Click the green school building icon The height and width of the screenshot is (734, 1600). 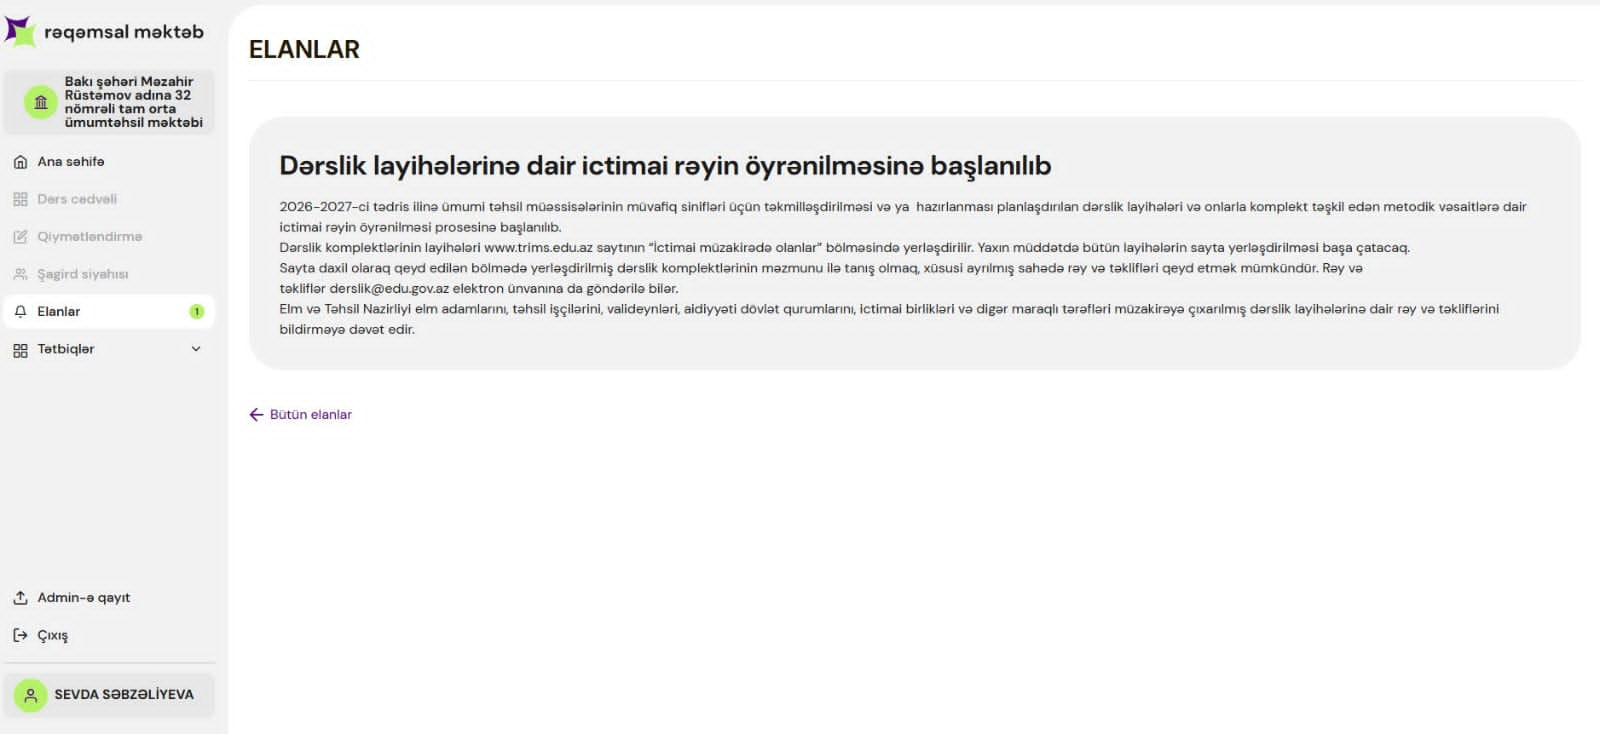click(41, 102)
